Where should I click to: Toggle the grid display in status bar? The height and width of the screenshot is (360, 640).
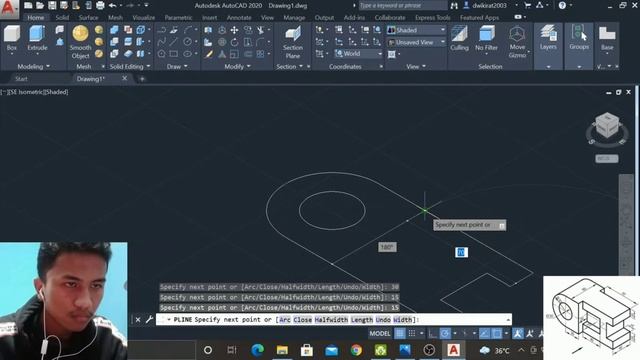pyautogui.click(x=400, y=333)
